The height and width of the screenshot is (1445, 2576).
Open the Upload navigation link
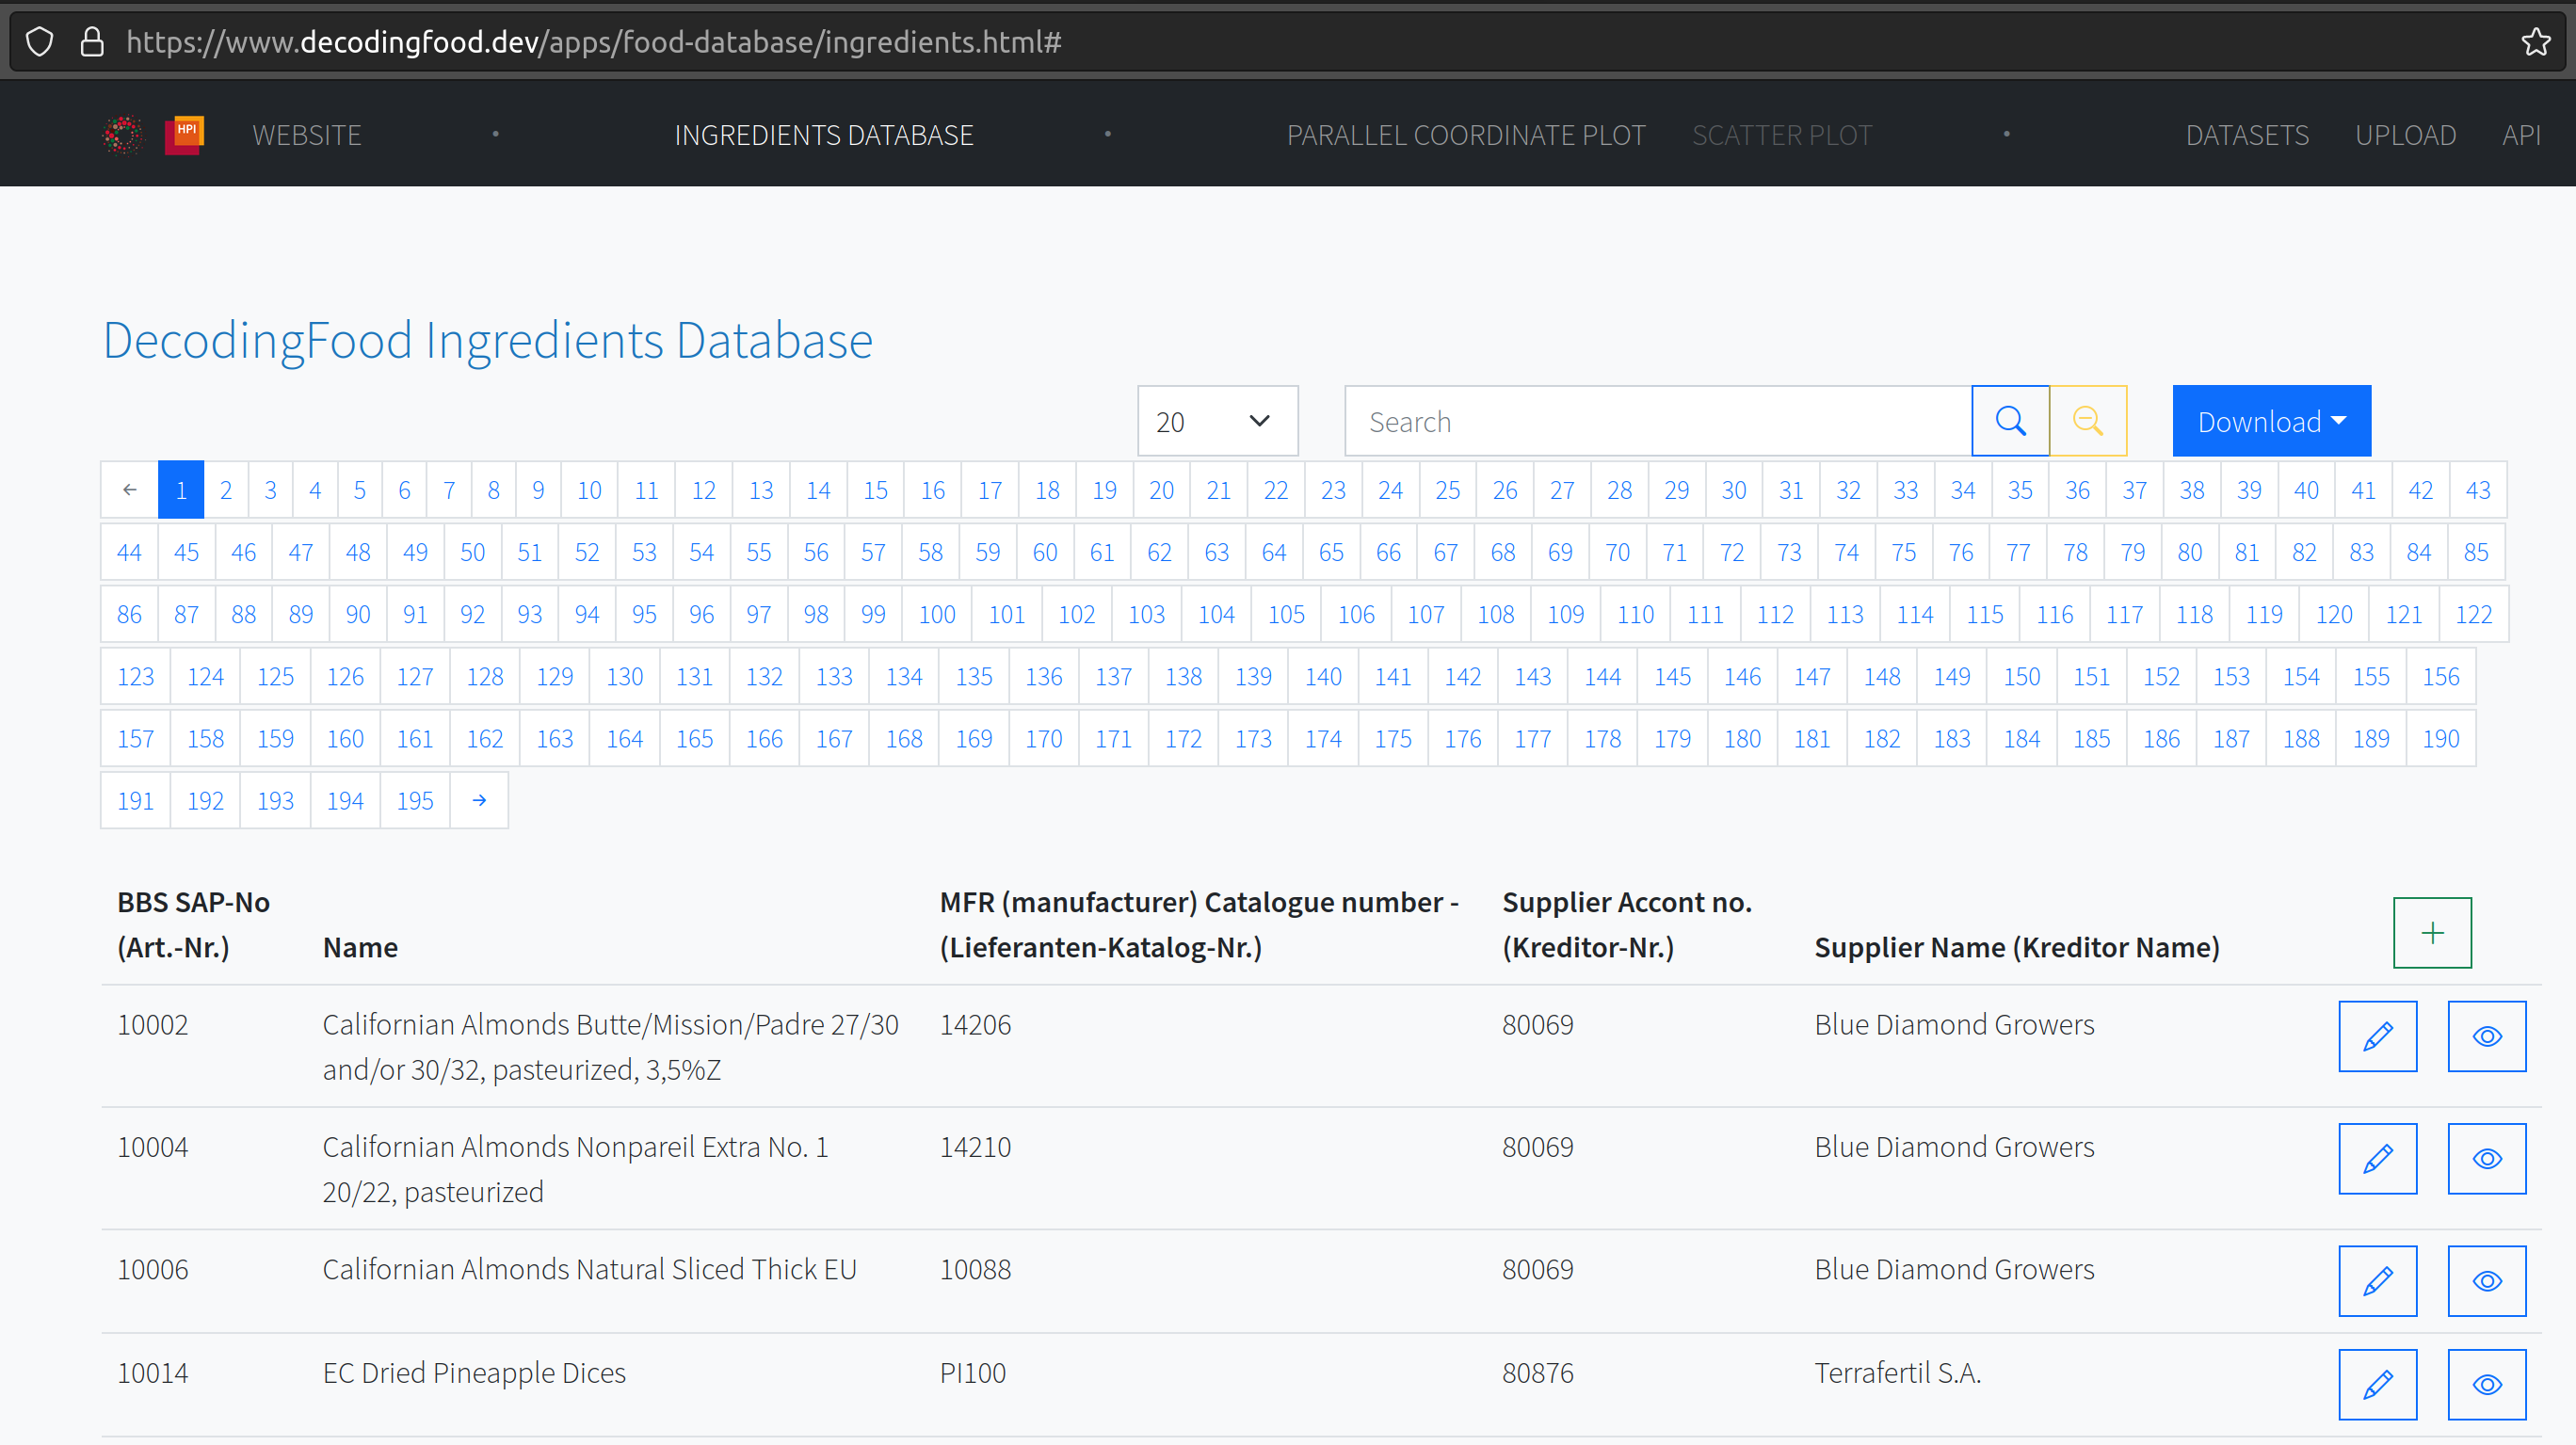coord(2404,135)
